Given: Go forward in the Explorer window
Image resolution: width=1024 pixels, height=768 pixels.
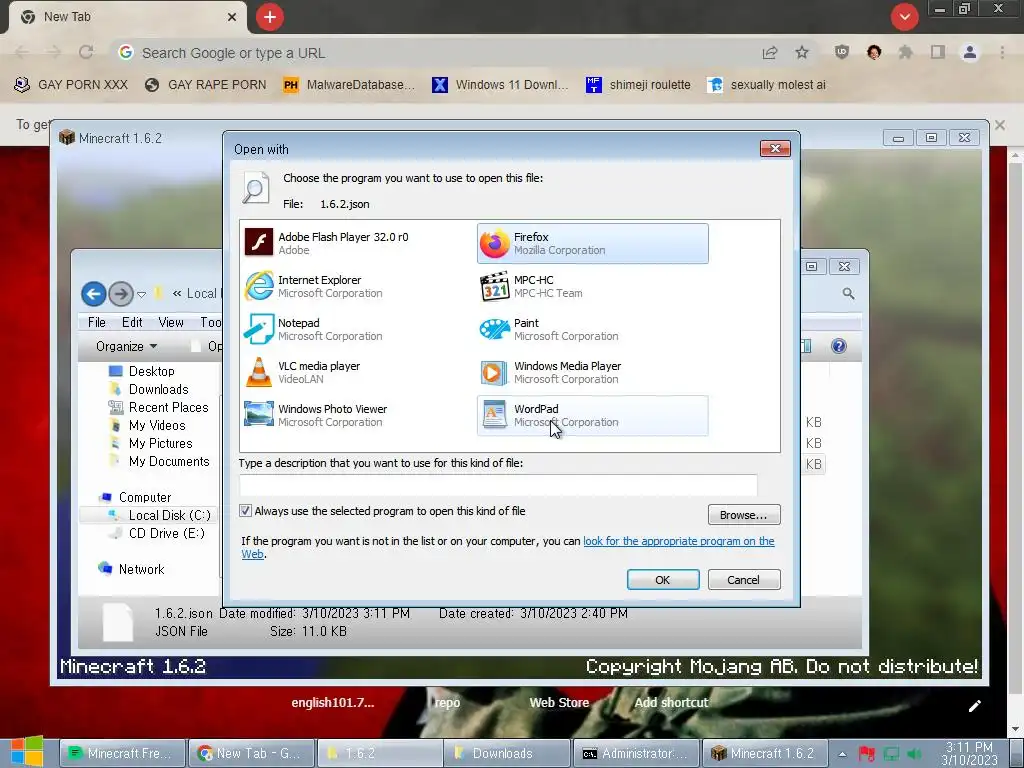Looking at the screenshot, I should click(121, 294).
